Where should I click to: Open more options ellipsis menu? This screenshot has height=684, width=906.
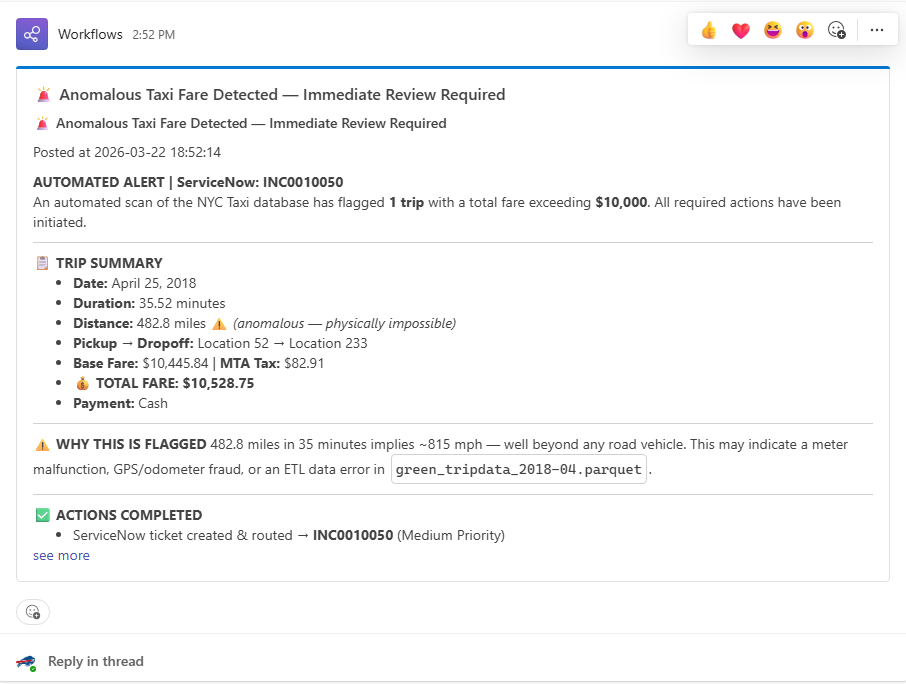[x=877, y=30]
